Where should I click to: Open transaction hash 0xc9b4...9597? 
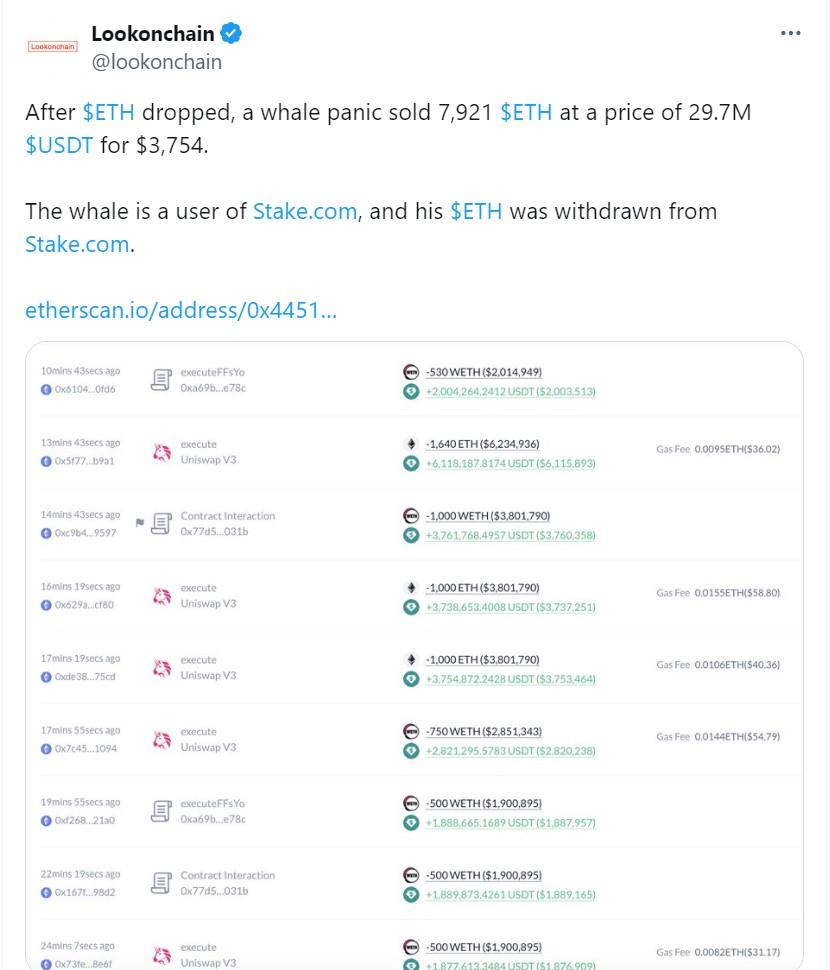click(85, 533)
